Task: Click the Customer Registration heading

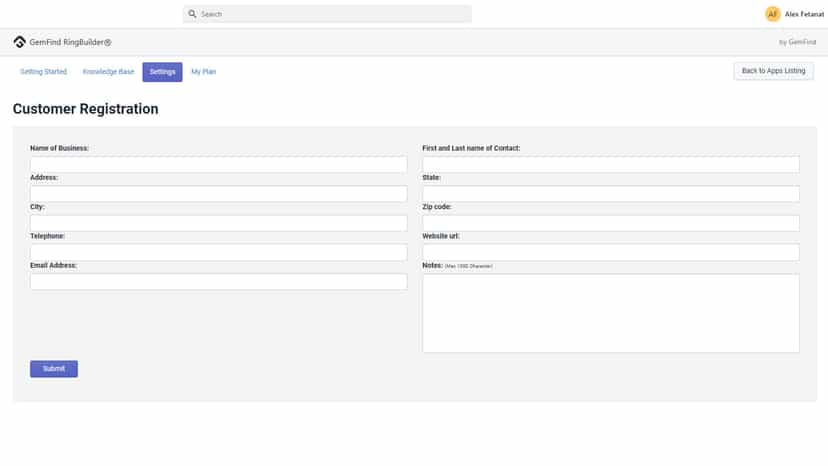Action: 86,109
